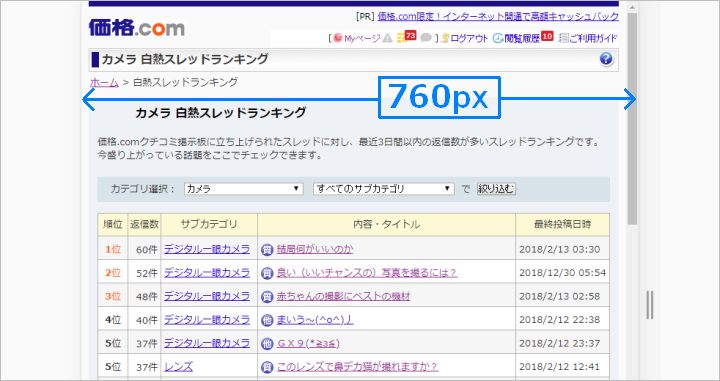Click question icon beside 赤ちゃんの撮影にベストの機材
Image resolution: width=720 pixels, height=381 pixels.
point(267,297)
